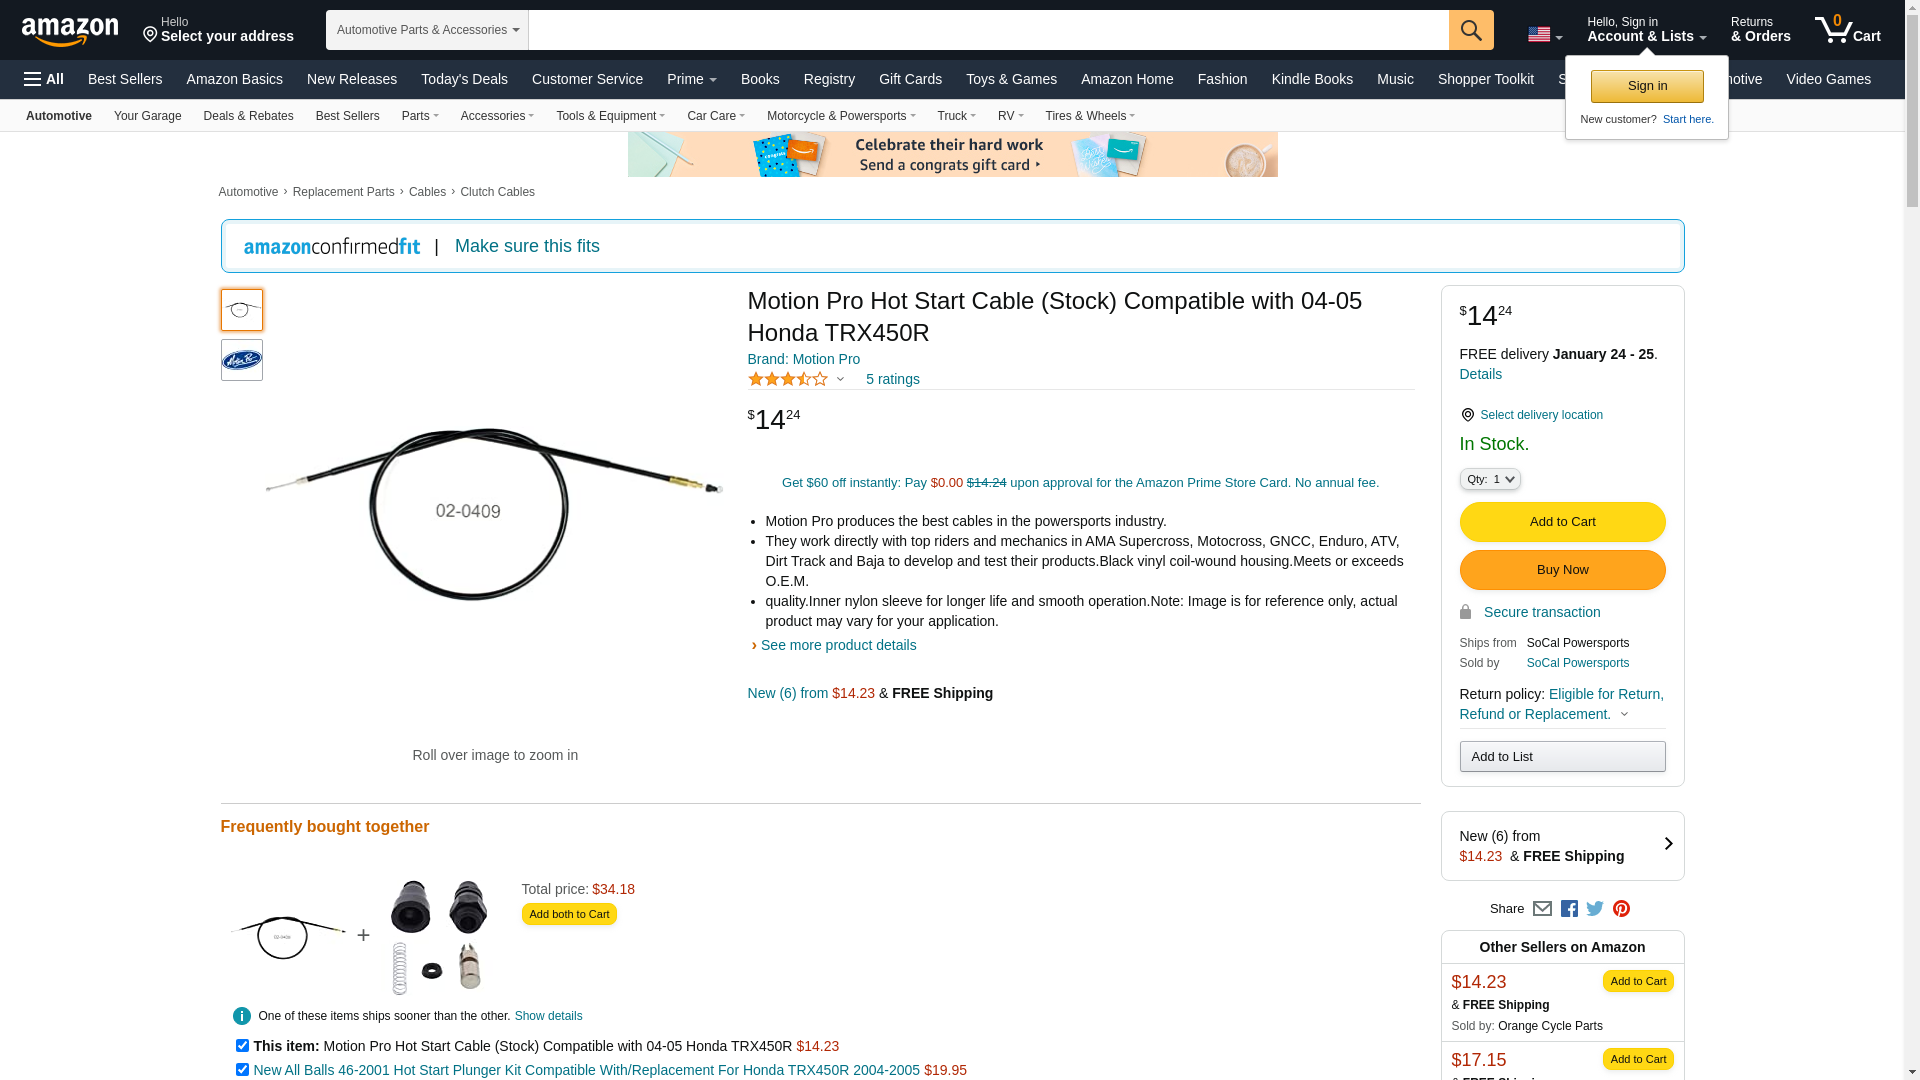The height and width of the screenshot is (1080, 1920).
Task: Click inside the Amazon search field
Action: point(988,30)
